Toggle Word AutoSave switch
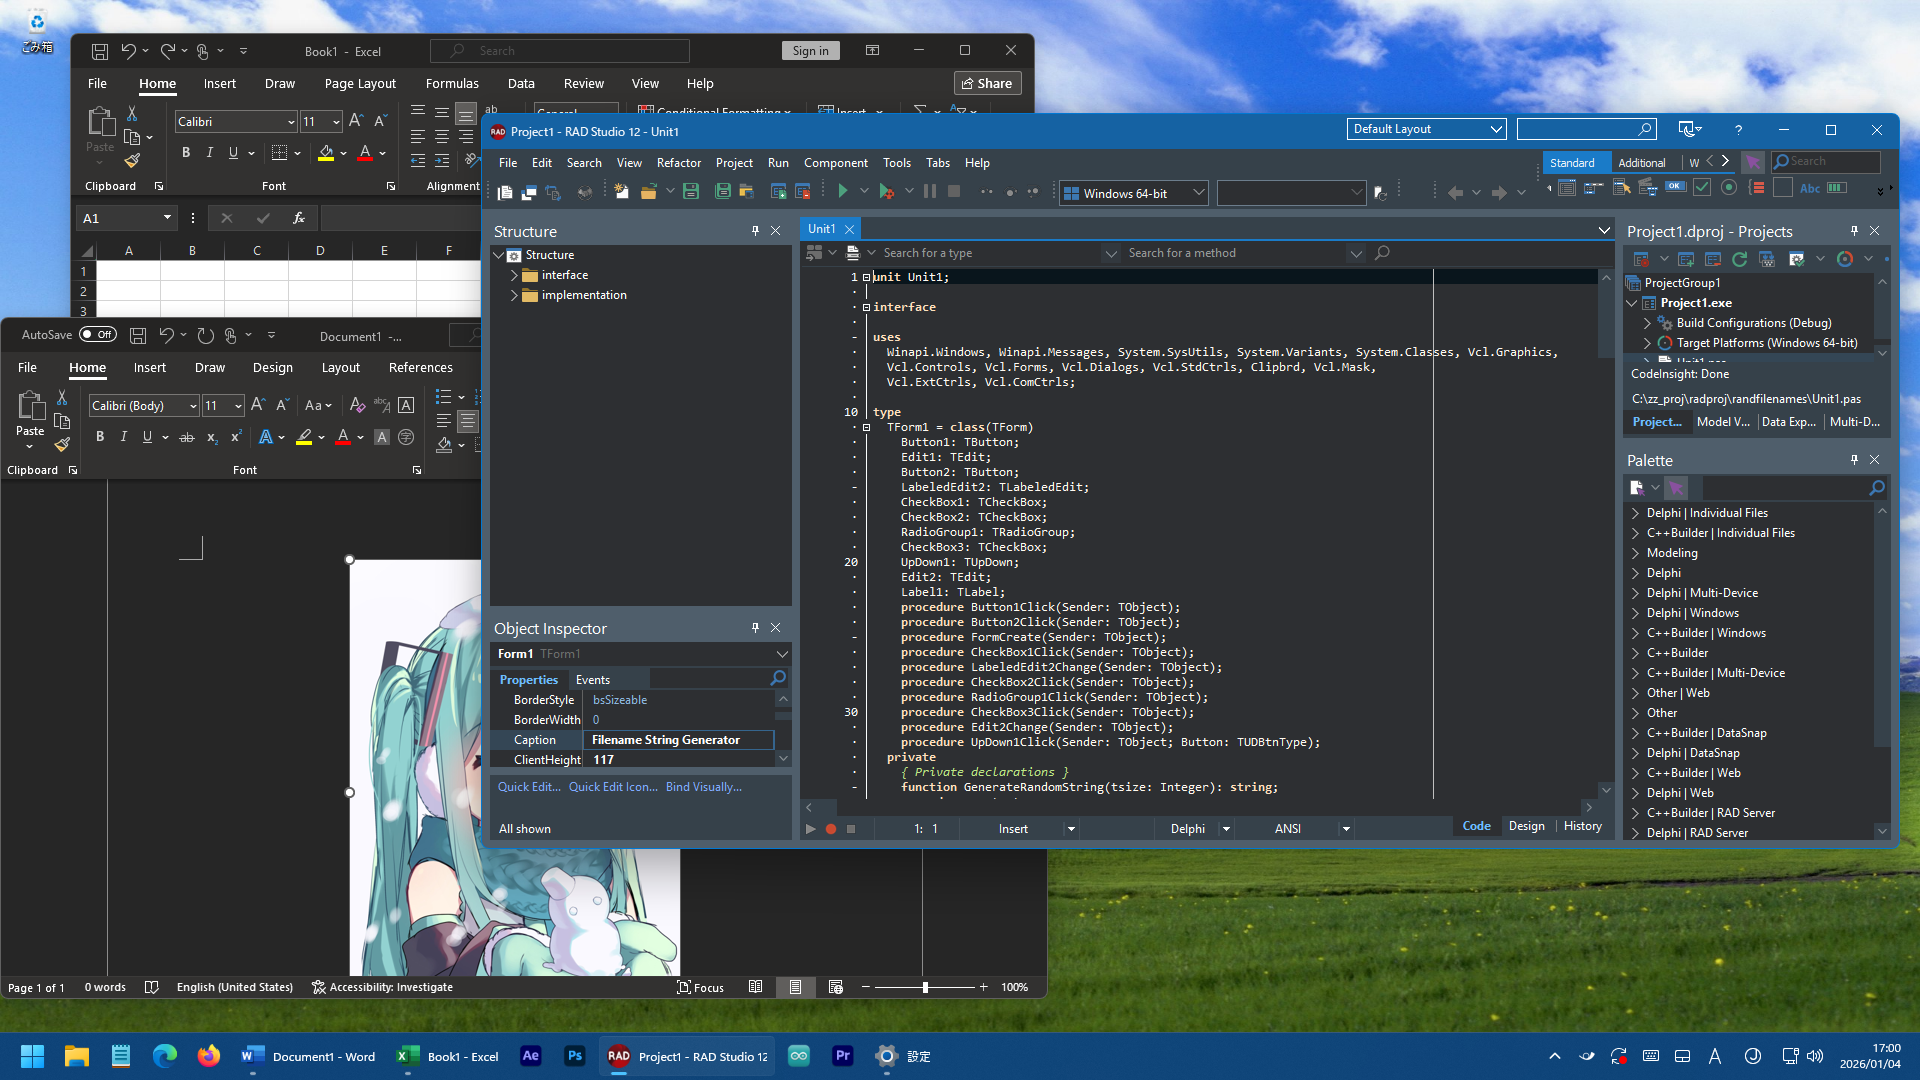Screen dimensions: 1920x1080 97,335
